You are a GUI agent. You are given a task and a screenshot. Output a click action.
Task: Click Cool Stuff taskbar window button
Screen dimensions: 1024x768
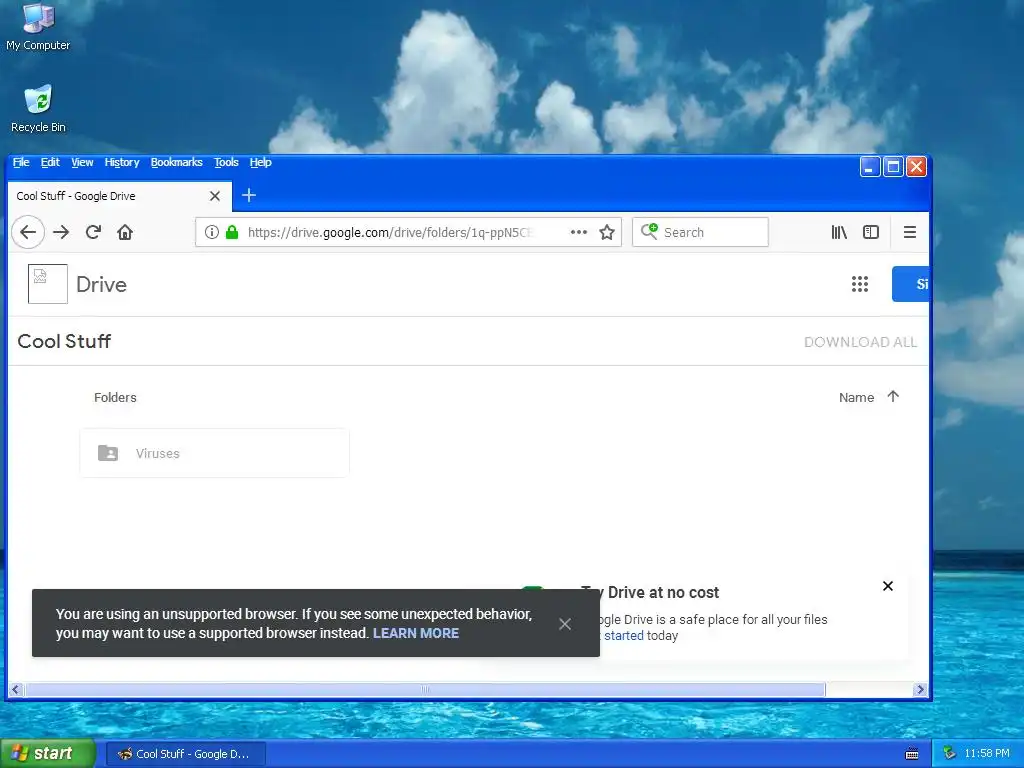[x=185, y=754]
